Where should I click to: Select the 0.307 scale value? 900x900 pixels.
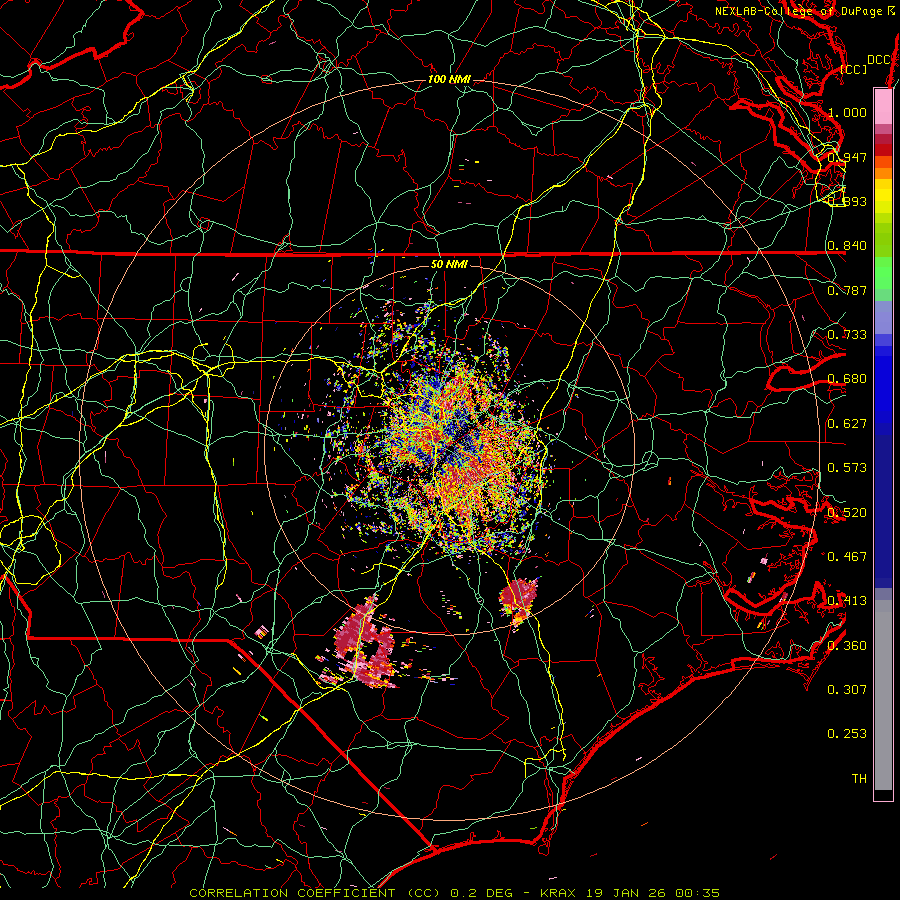point(847,690)
